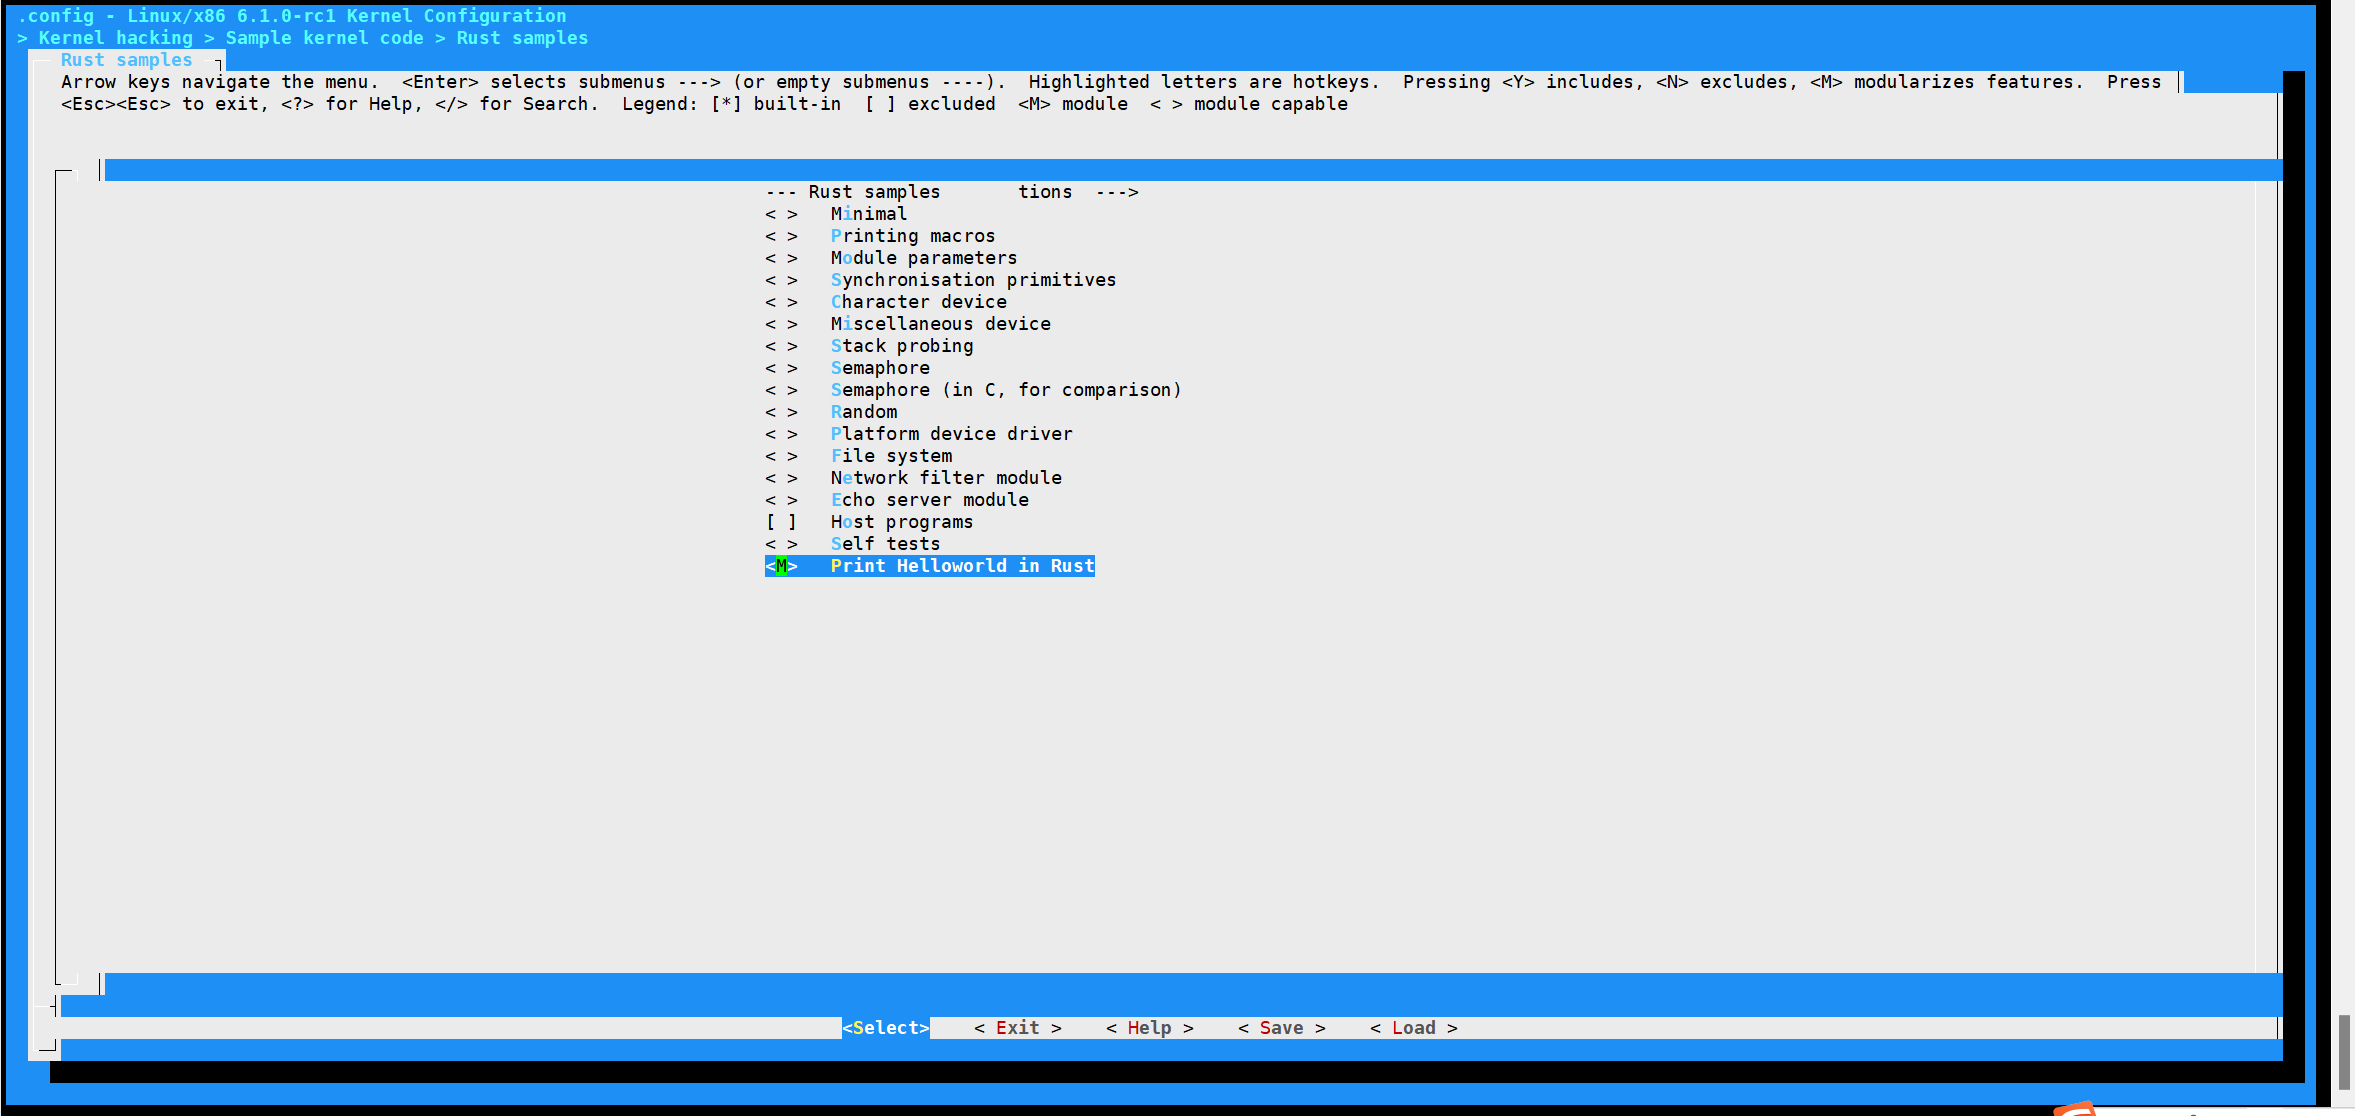
Task: Click the terminal vertical scrollbar thumb
Action: click(2343, 1052)
